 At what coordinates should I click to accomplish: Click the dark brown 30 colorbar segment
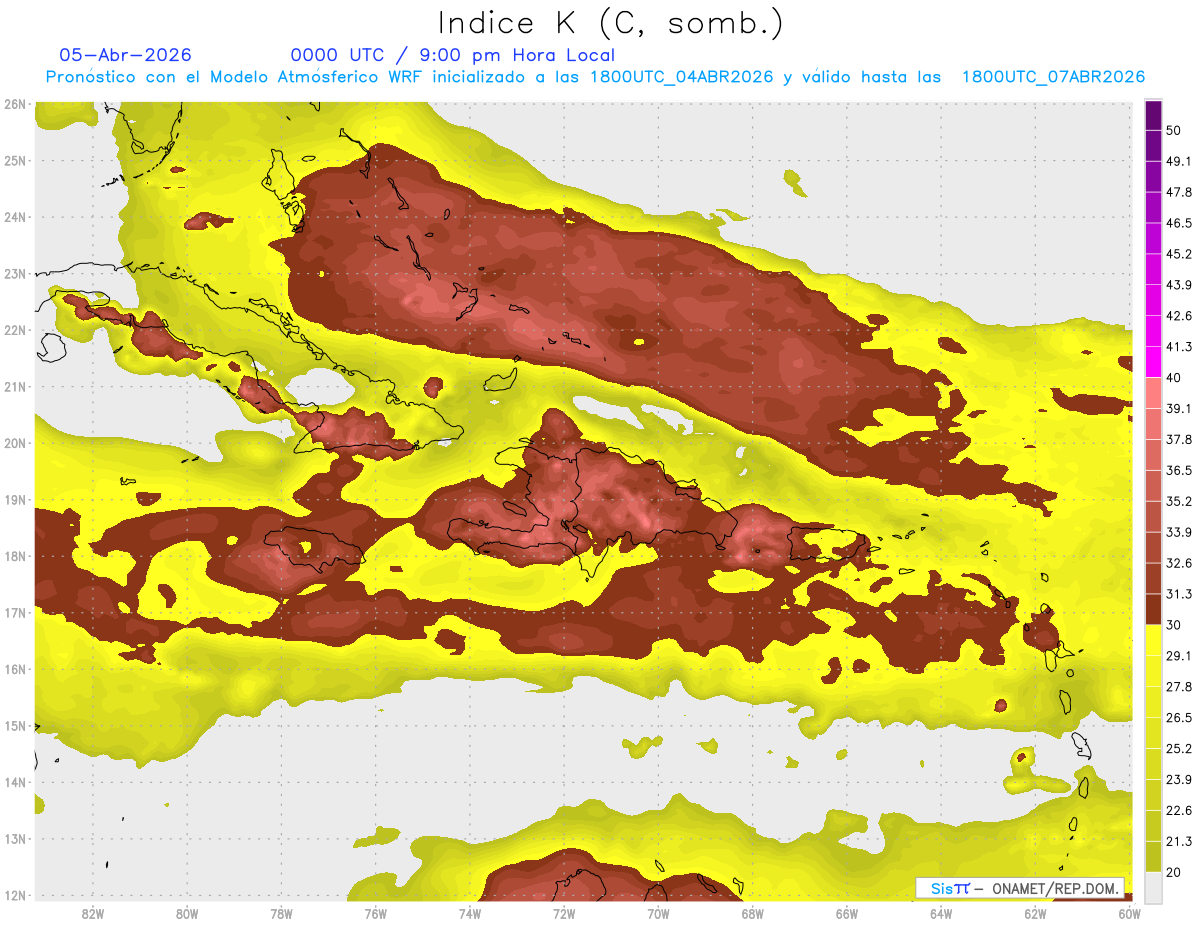click(1153, 609)
